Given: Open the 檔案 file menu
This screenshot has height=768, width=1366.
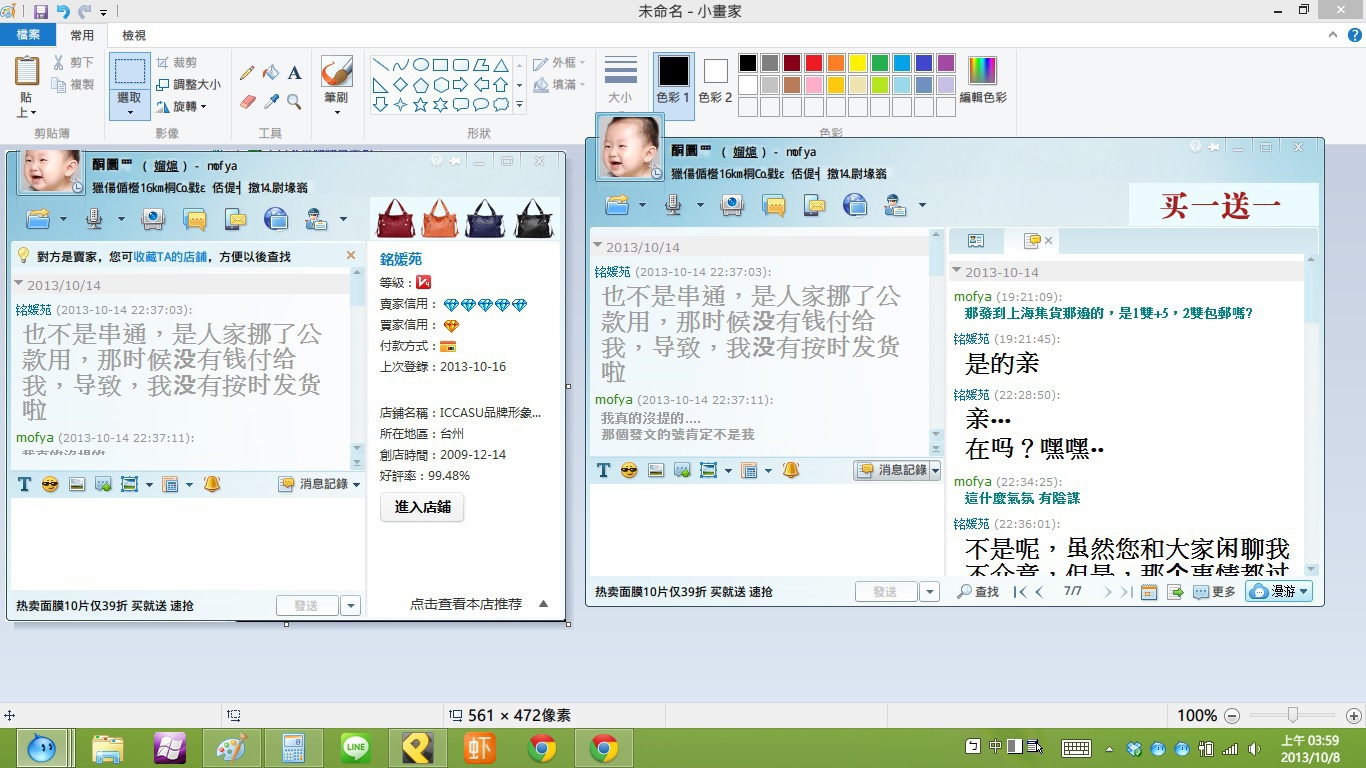Looking at the screenshot, I should (x=28, y=35).
